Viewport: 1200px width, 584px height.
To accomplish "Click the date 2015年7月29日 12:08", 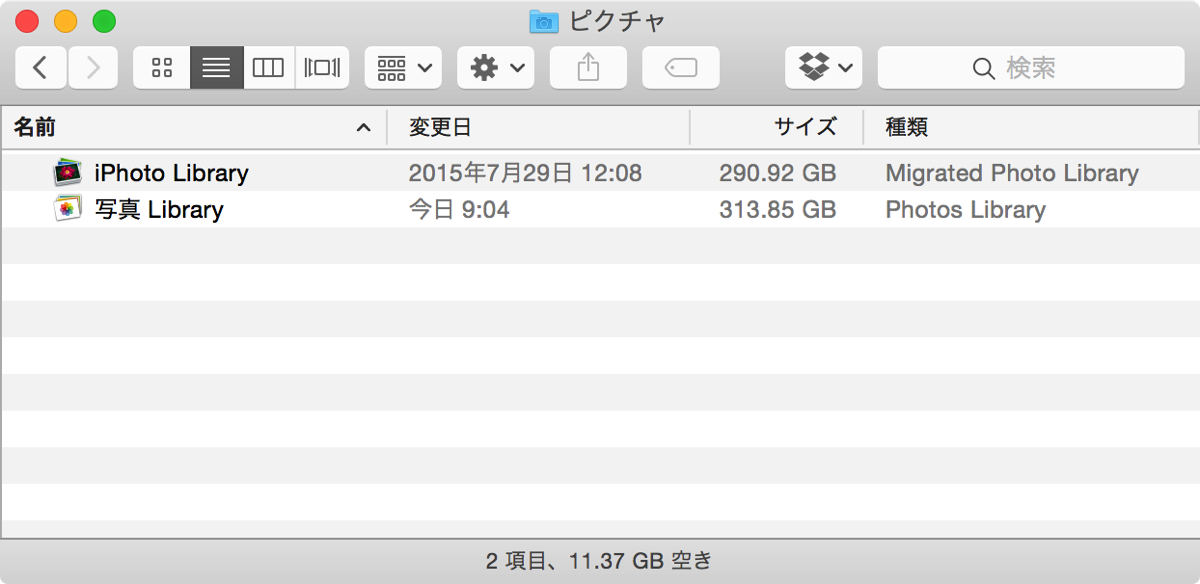I will point(525,173).
